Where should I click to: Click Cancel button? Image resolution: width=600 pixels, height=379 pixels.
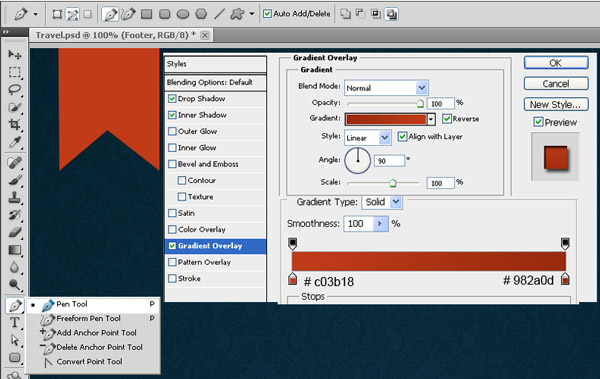[x=556, y=83]
